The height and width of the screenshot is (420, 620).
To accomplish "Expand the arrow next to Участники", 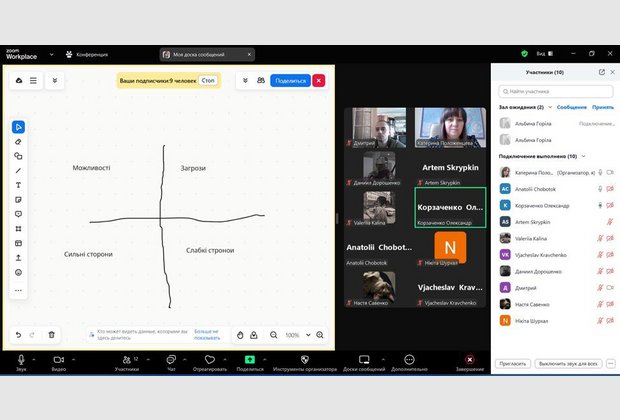I will pyautogui.click(x=148, y=359).
